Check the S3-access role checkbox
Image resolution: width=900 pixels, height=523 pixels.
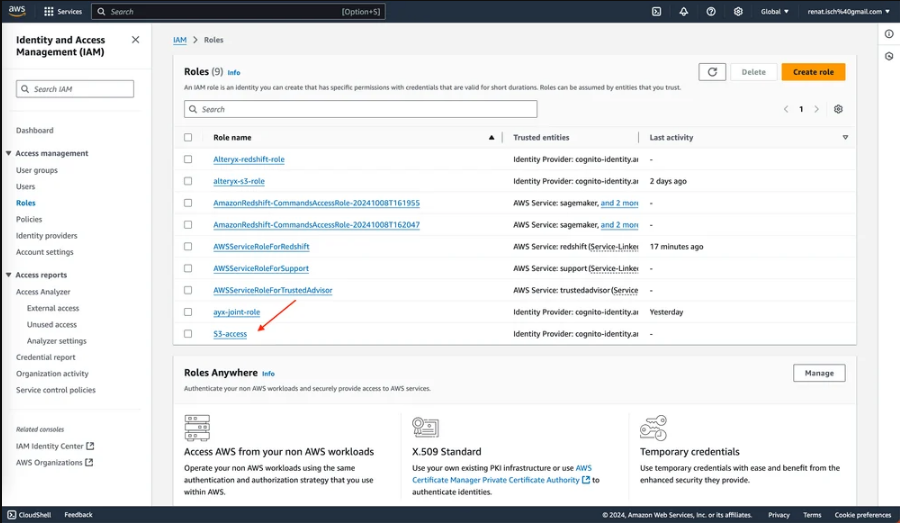[188, 334]
